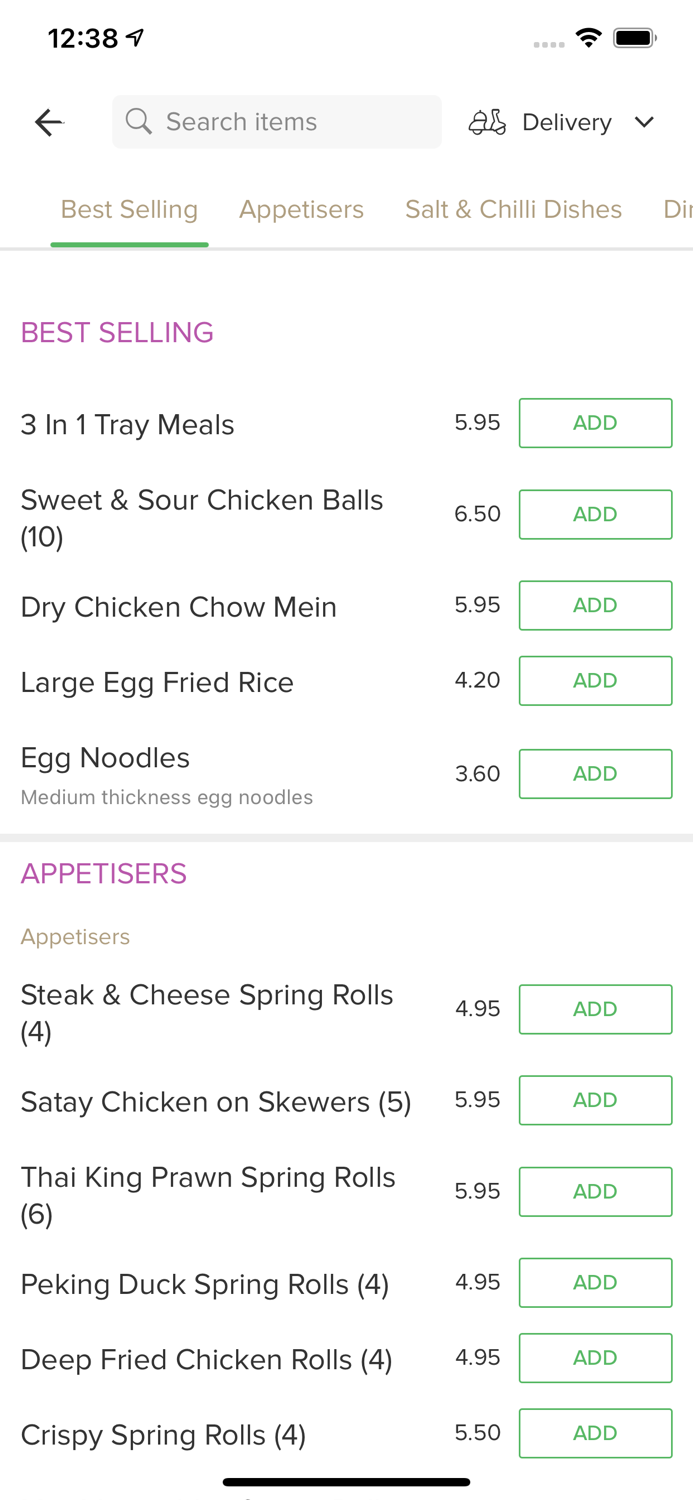Tap the location arrow next to the clock

[134, 35]
